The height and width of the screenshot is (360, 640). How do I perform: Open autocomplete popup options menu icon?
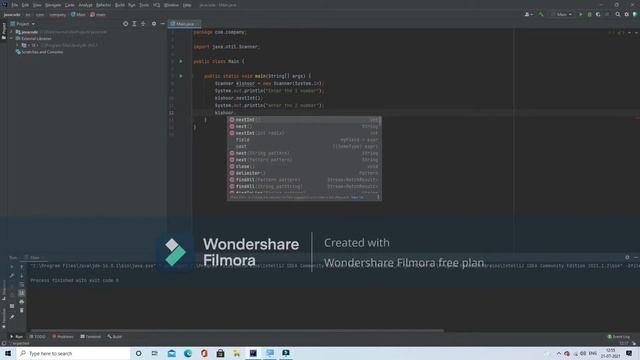(x=378, y=197)
